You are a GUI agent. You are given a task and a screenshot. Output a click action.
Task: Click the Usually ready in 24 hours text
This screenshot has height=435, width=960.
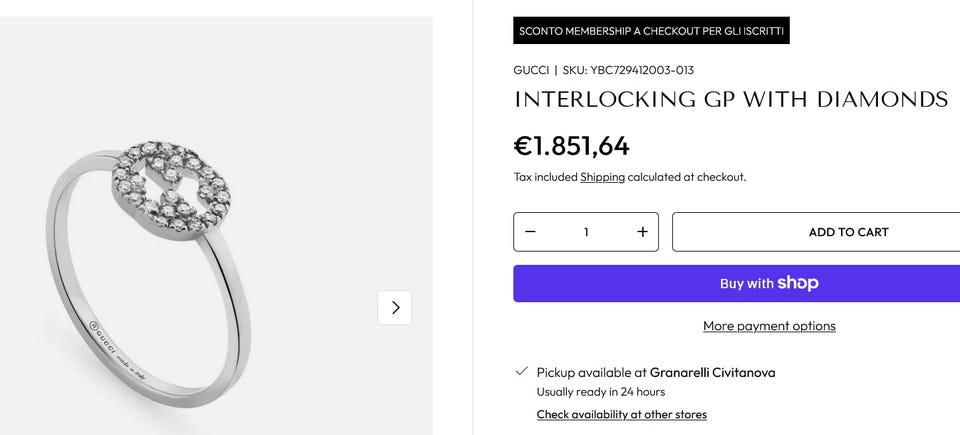coord(600,392)
